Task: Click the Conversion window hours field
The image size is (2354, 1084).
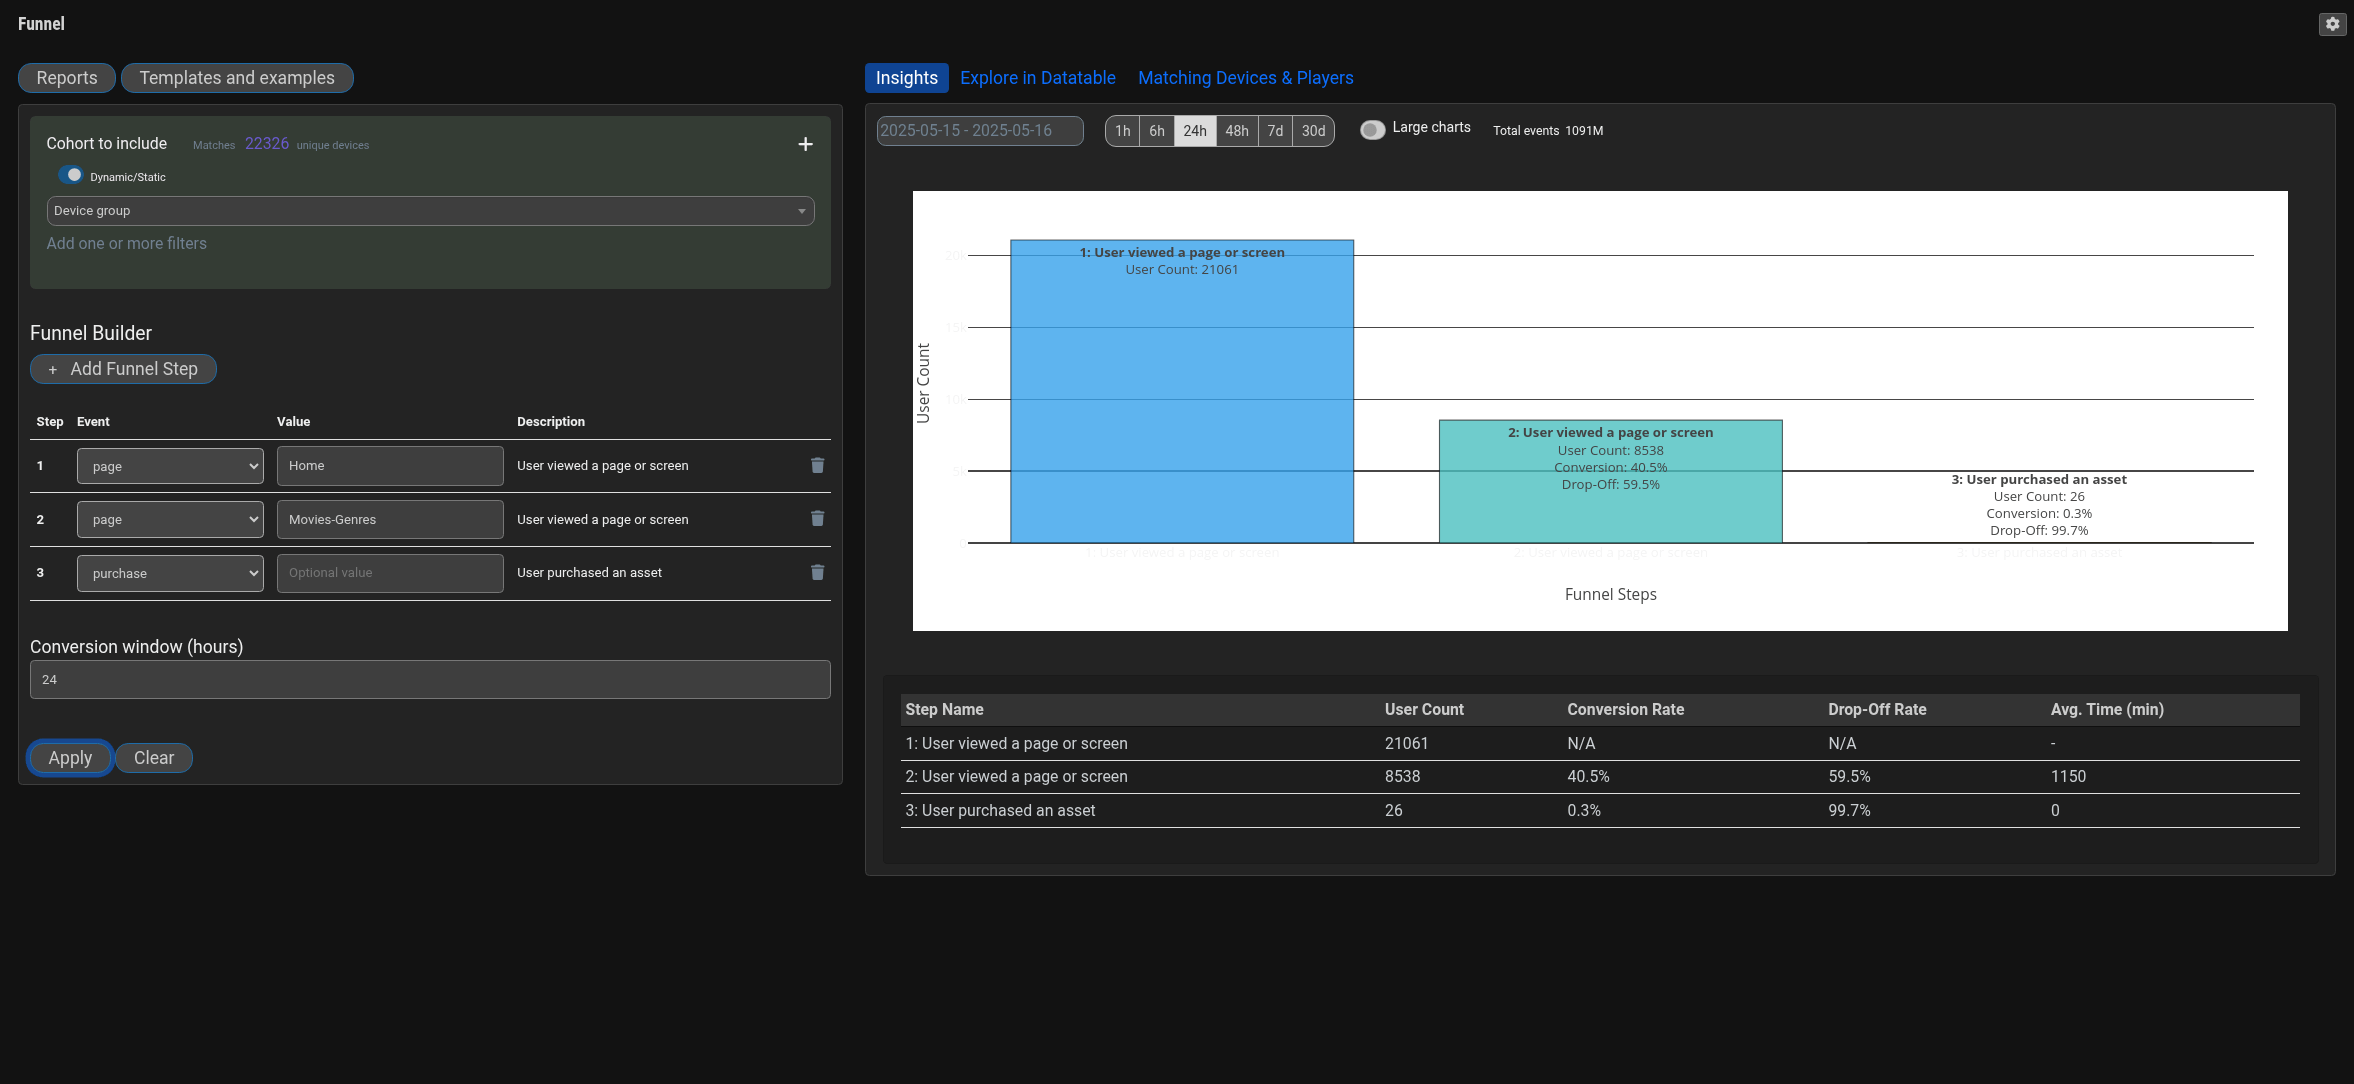Action: 430,680
